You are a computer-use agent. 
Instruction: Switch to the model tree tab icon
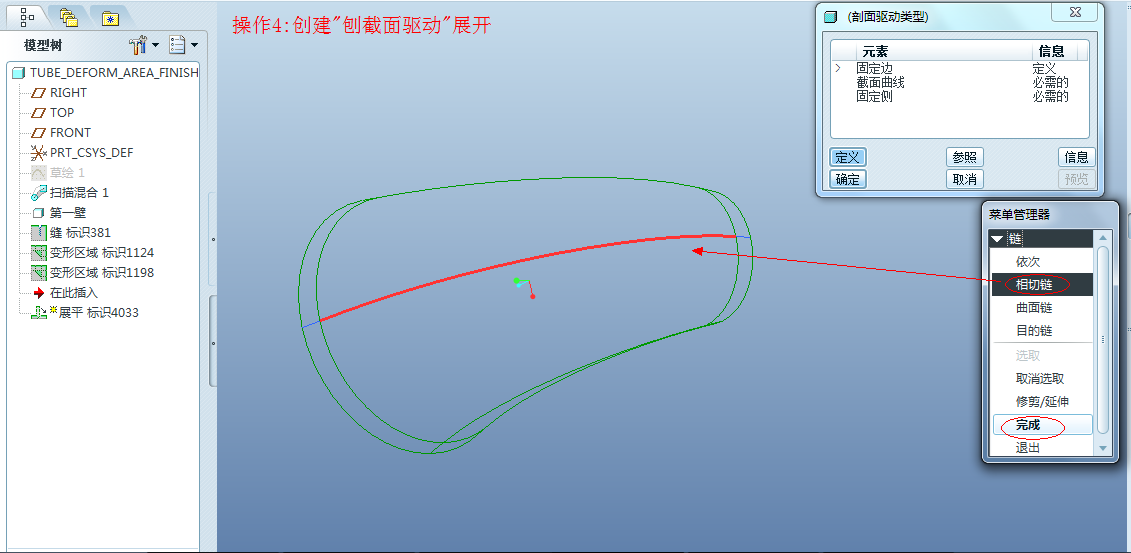27,15
